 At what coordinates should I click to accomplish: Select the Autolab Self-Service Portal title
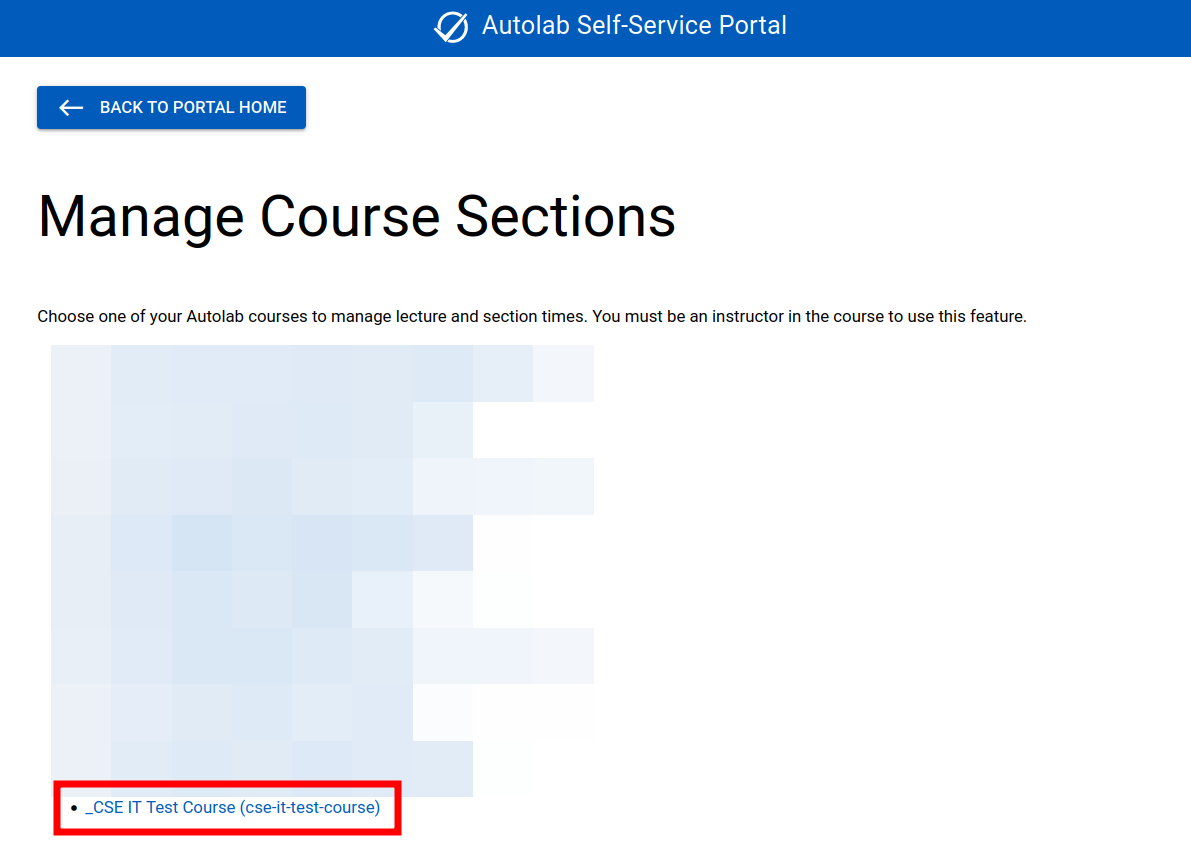[634, 25]
